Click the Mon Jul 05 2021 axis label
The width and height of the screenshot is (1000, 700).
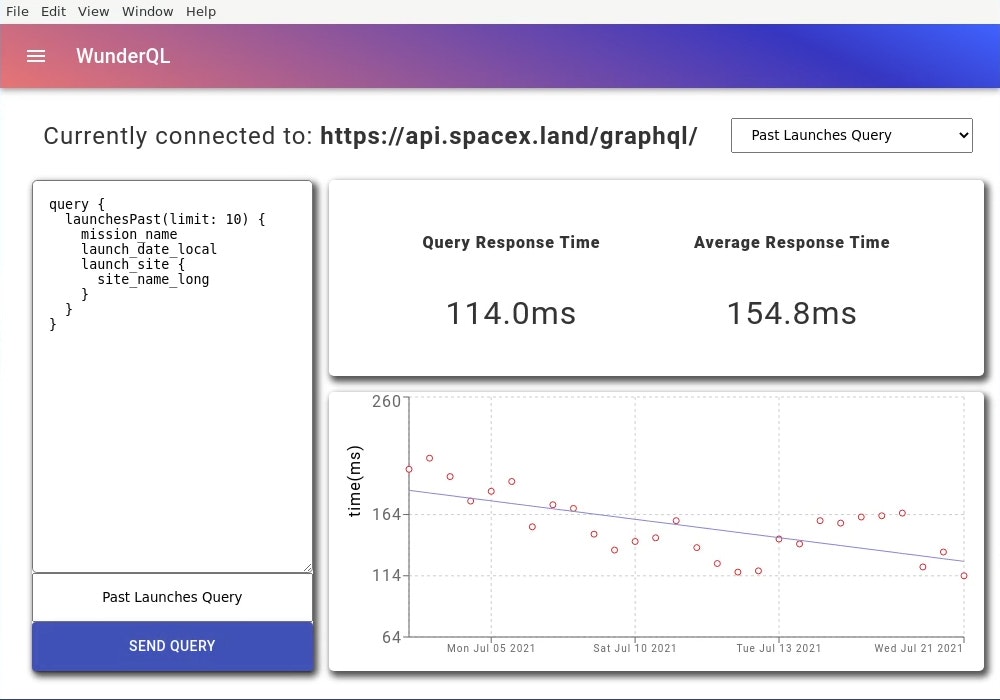point(491,648)
